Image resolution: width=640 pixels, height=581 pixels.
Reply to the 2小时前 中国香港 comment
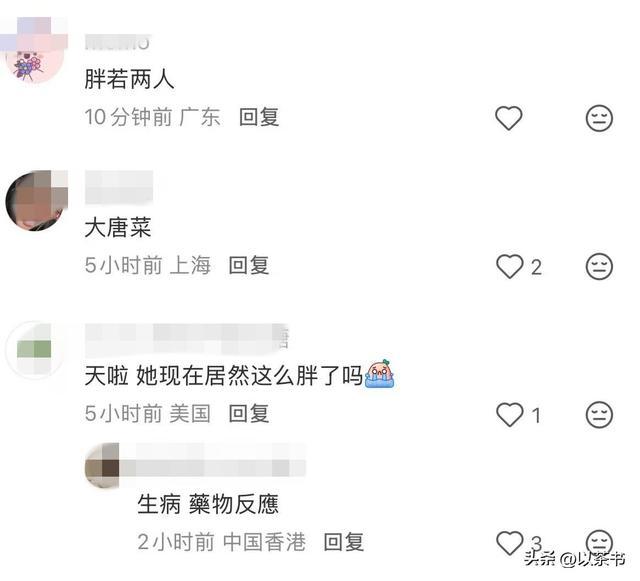pyautogui.click(x=344, y=542)
